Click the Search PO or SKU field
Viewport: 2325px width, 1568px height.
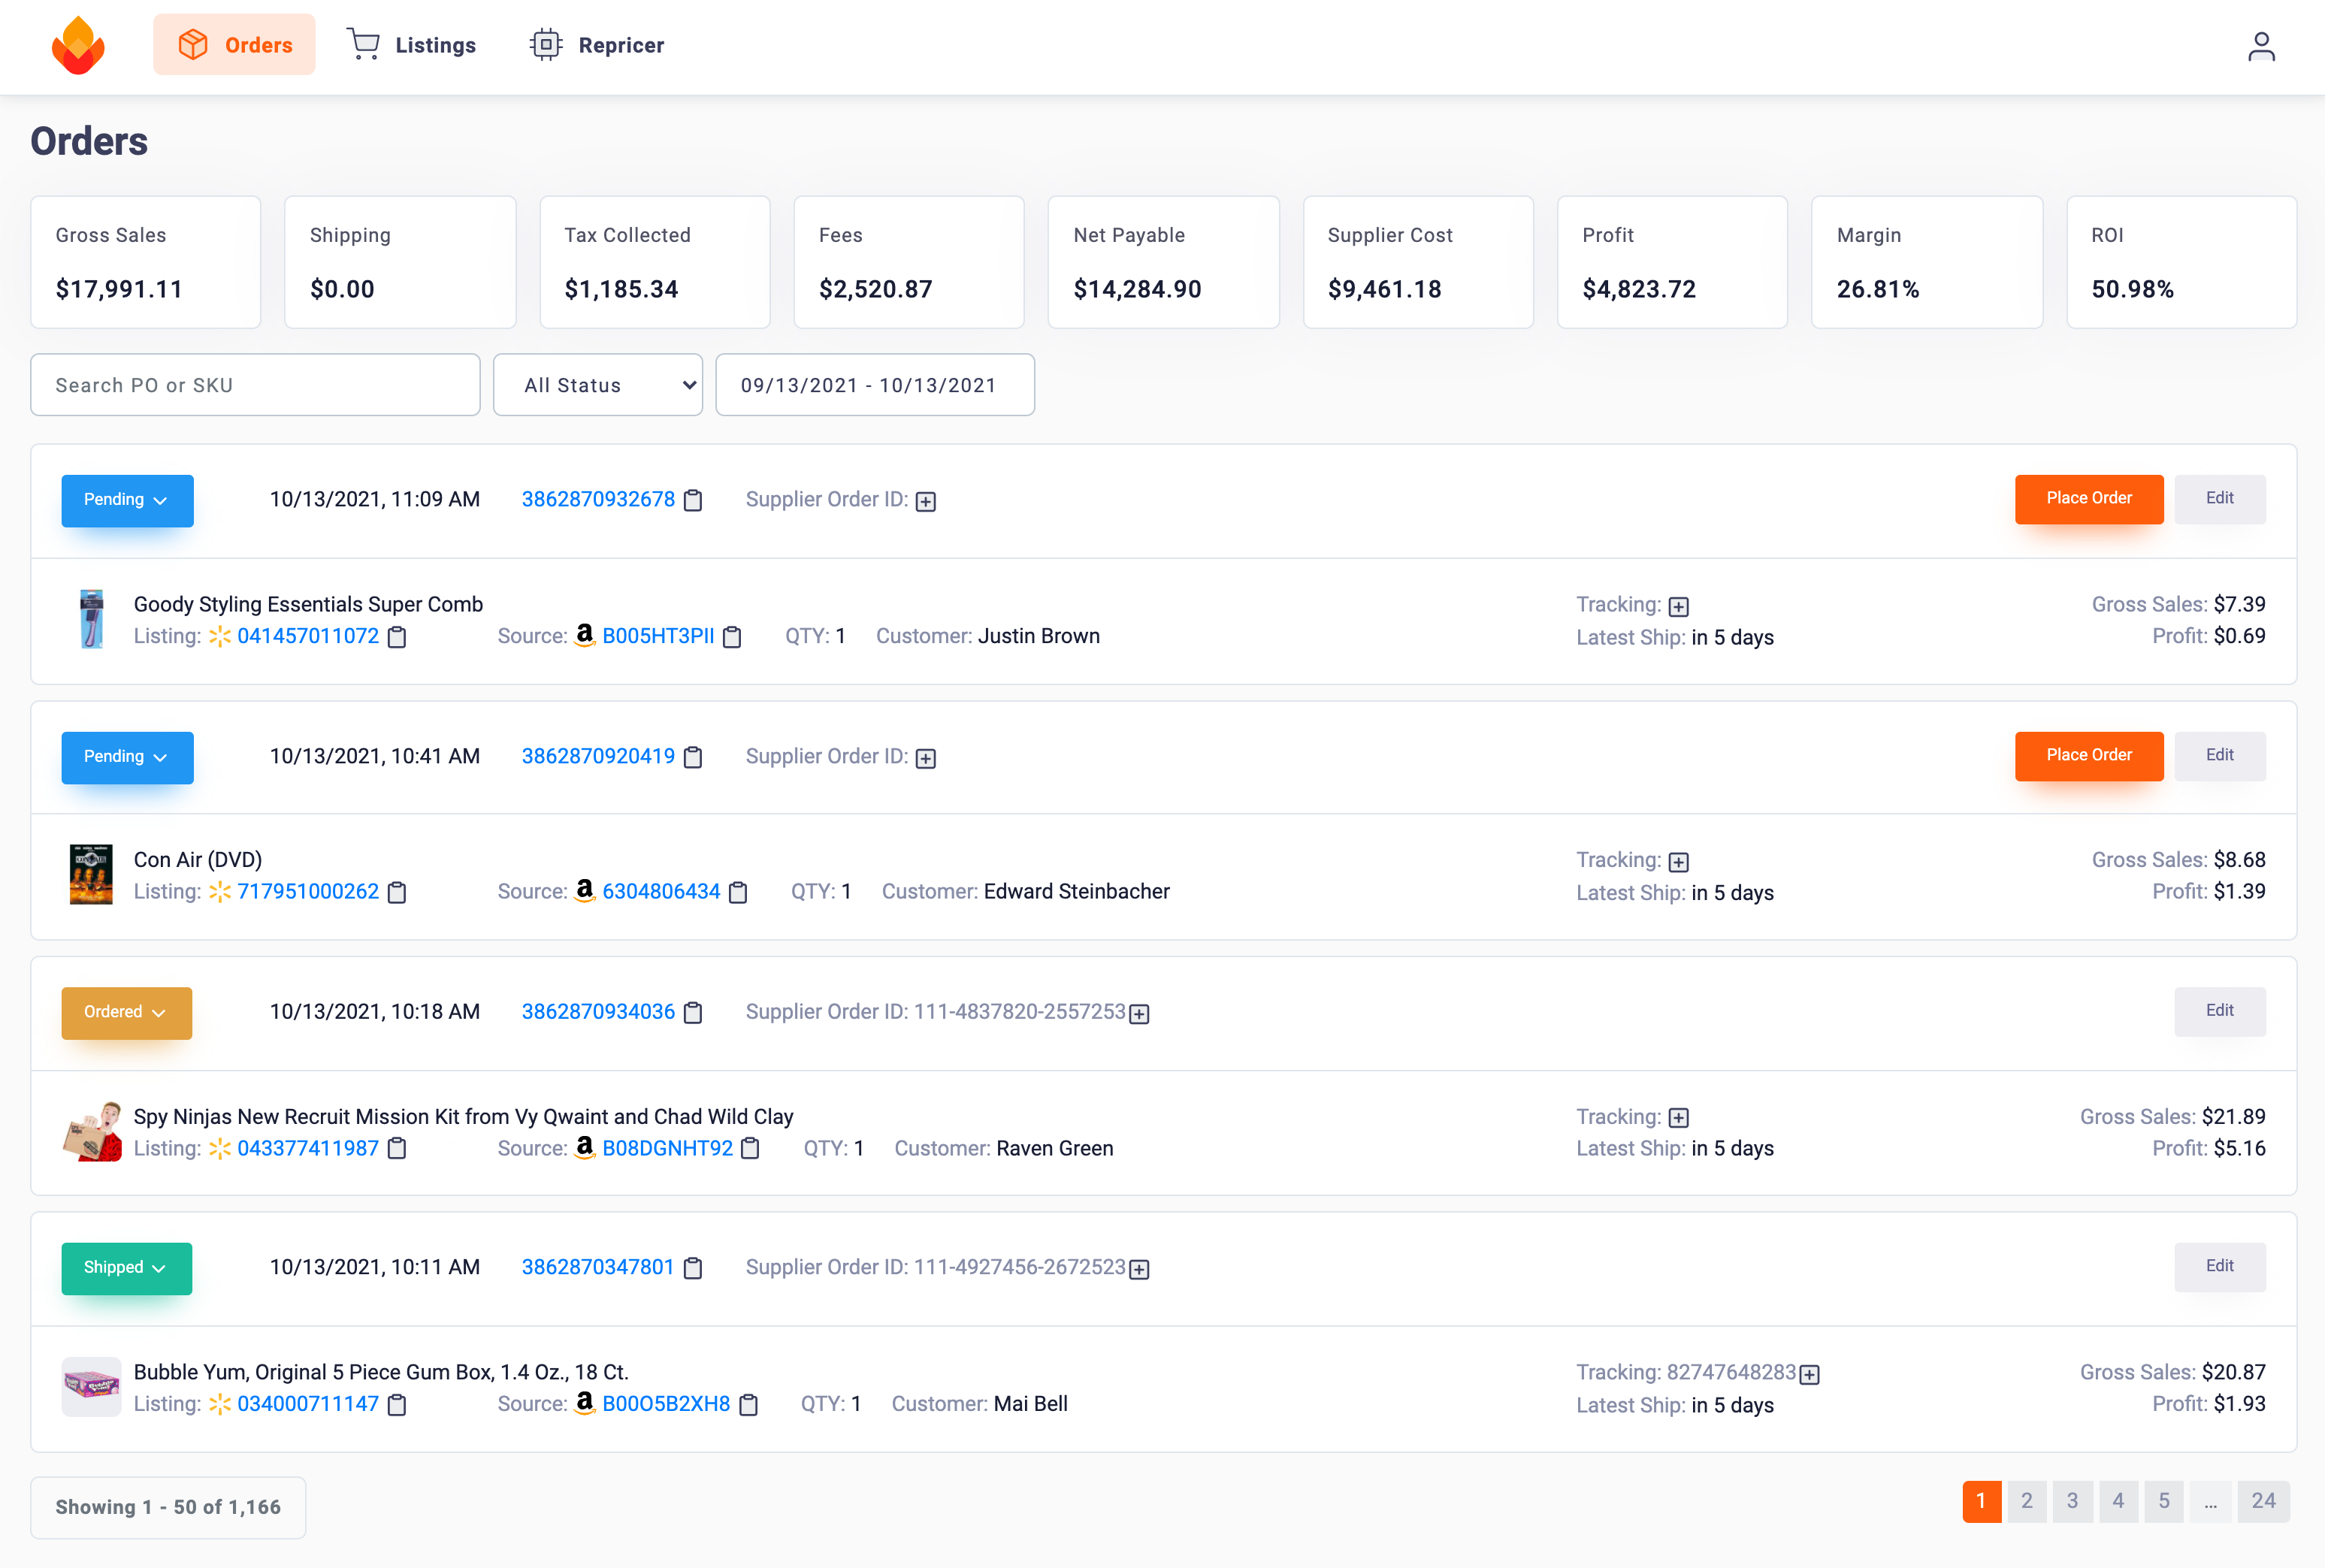(x=255, y=385)
